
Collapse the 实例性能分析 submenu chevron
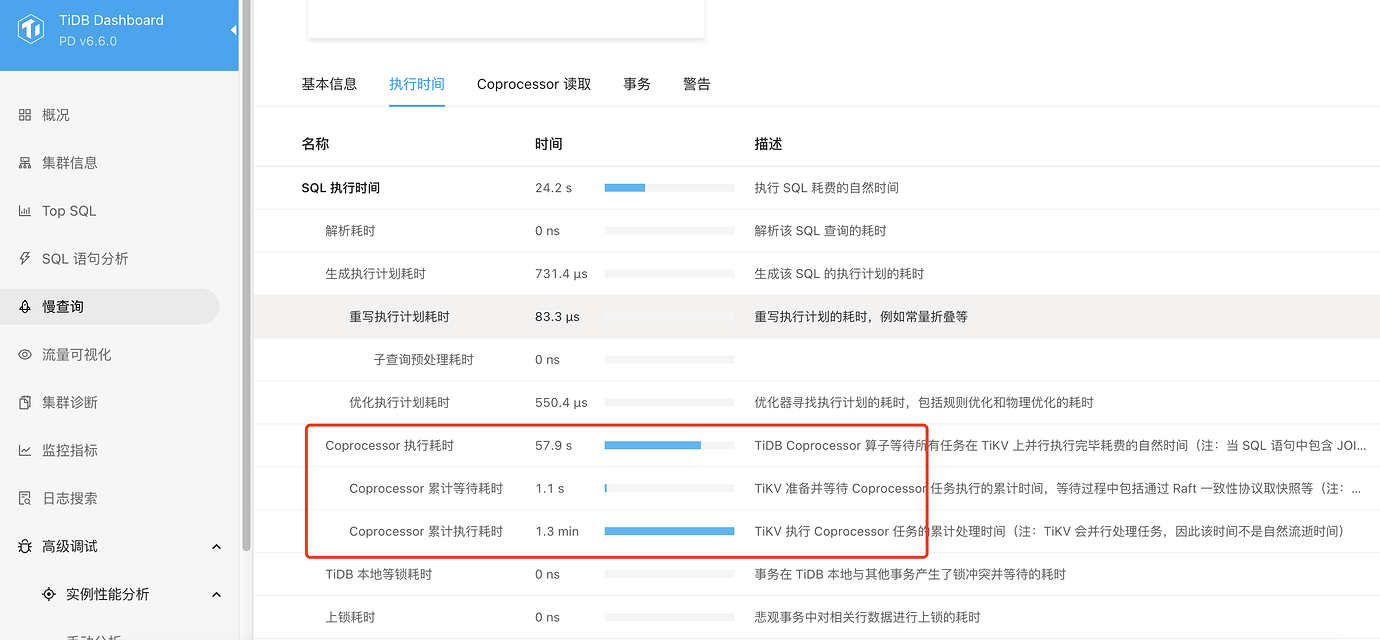pos(217,595)
